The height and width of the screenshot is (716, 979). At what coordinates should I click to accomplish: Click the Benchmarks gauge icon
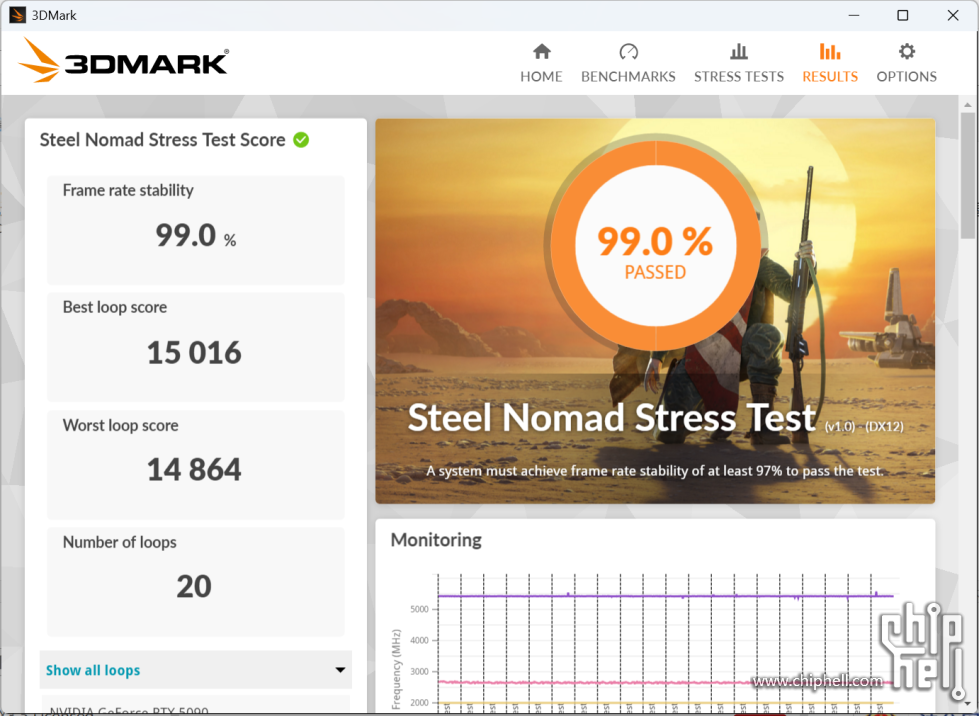pyautogui.click(x=628, y=51)
